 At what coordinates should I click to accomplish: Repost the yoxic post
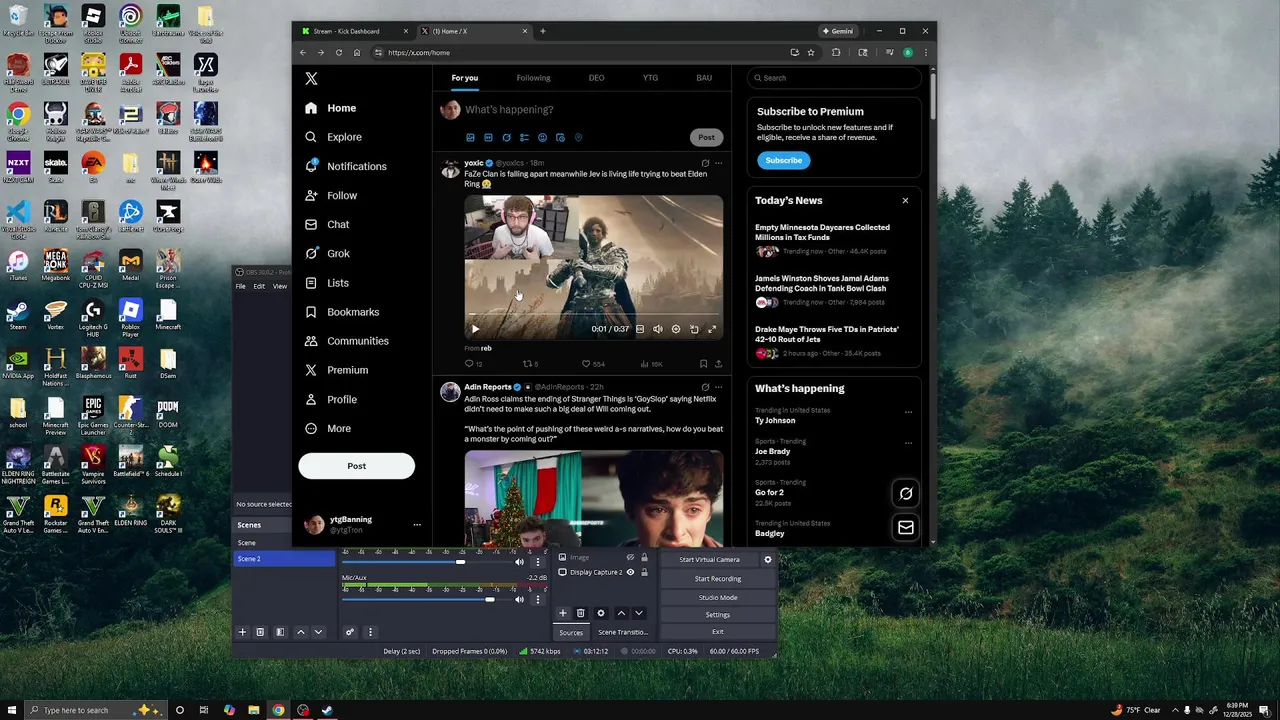tap(530, 364)
